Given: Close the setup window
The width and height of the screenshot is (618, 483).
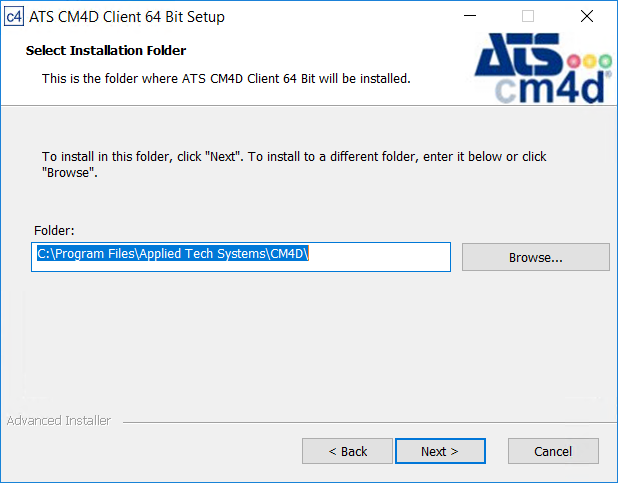Looking at the screenshot, I should click(x=586, y=16).
